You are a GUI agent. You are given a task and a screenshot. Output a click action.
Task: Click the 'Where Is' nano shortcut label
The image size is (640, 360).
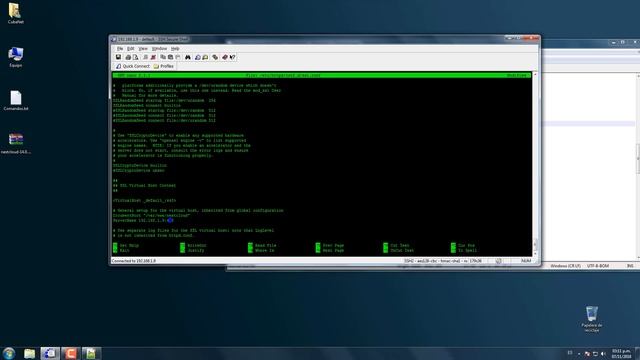pos(265,250)
